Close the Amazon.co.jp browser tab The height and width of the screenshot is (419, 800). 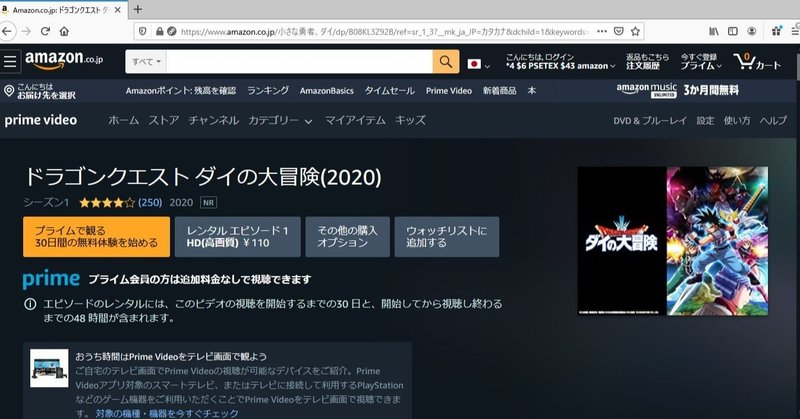(x=118, y=10)
